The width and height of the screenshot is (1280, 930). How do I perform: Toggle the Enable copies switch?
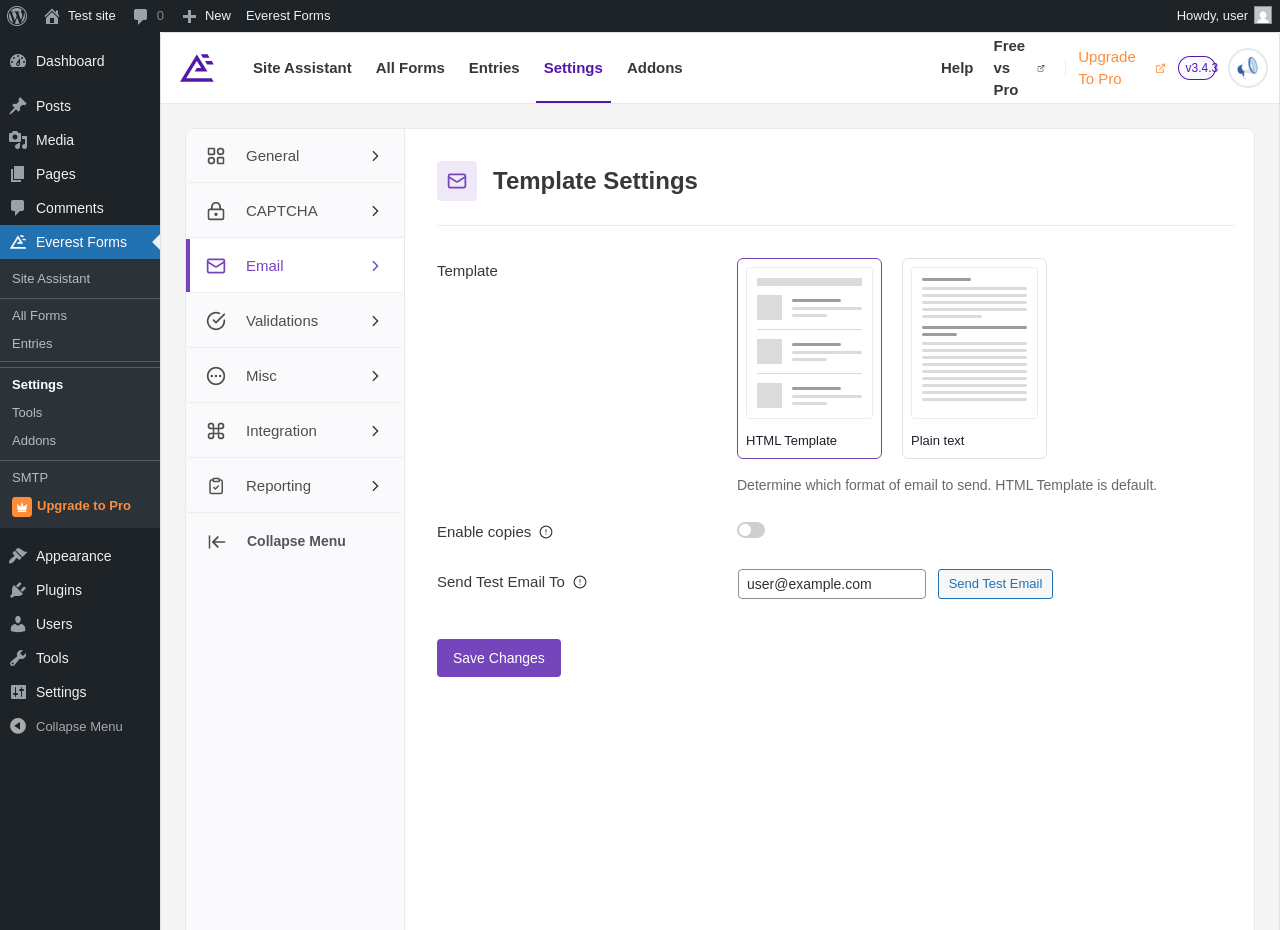(751, 530)
